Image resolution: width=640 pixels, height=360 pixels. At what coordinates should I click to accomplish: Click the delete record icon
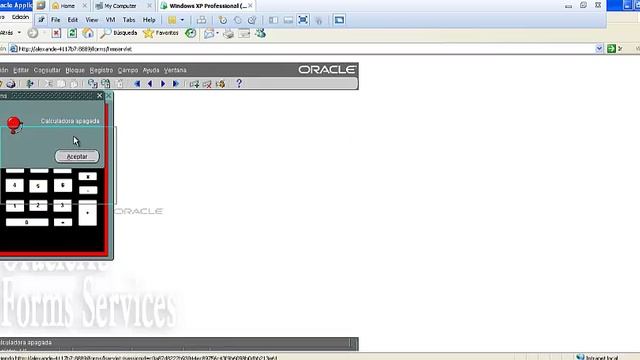pyautogui.click(x=207, y=84)
